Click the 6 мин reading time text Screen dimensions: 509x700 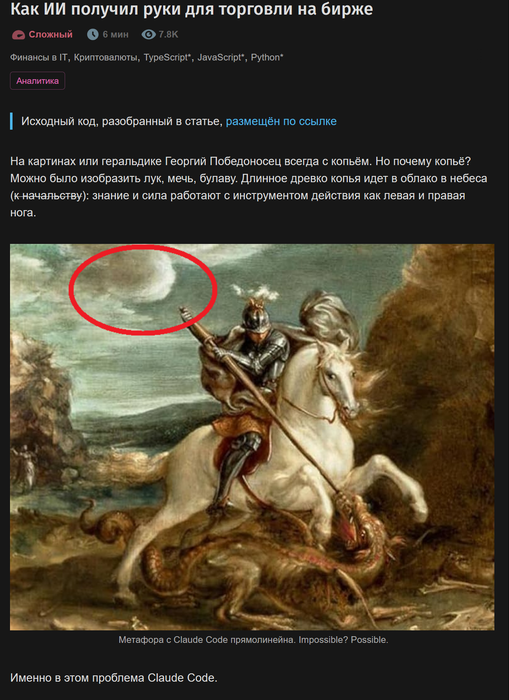pos(115,34)
